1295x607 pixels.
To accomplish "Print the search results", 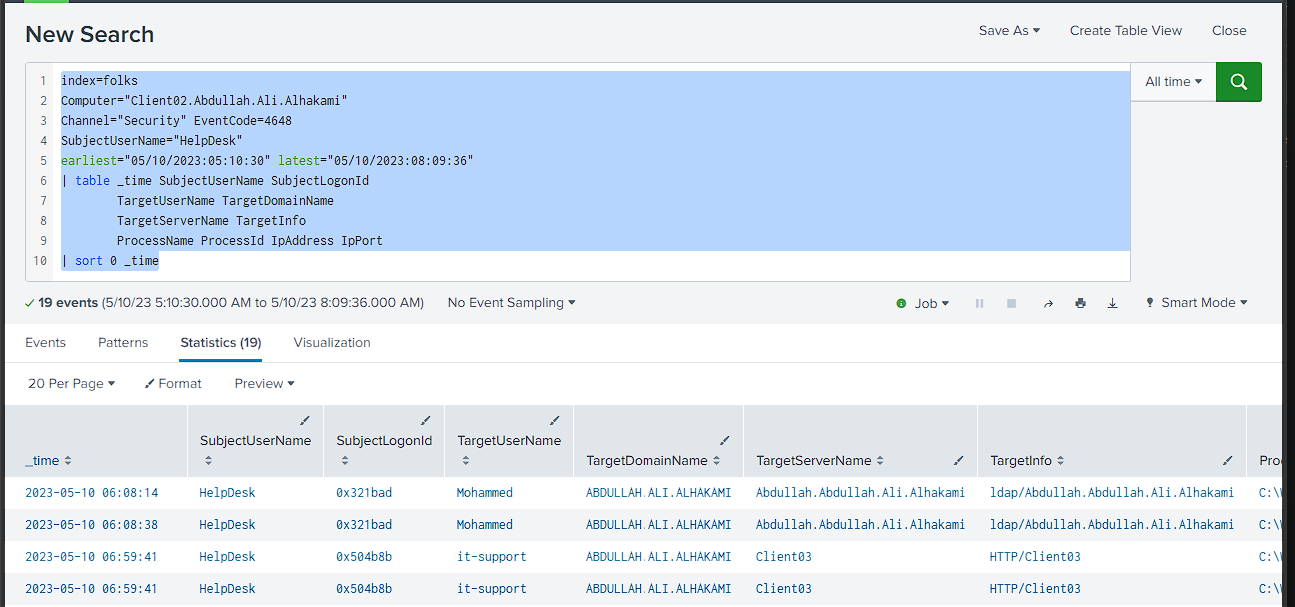I will point(1080,303).
